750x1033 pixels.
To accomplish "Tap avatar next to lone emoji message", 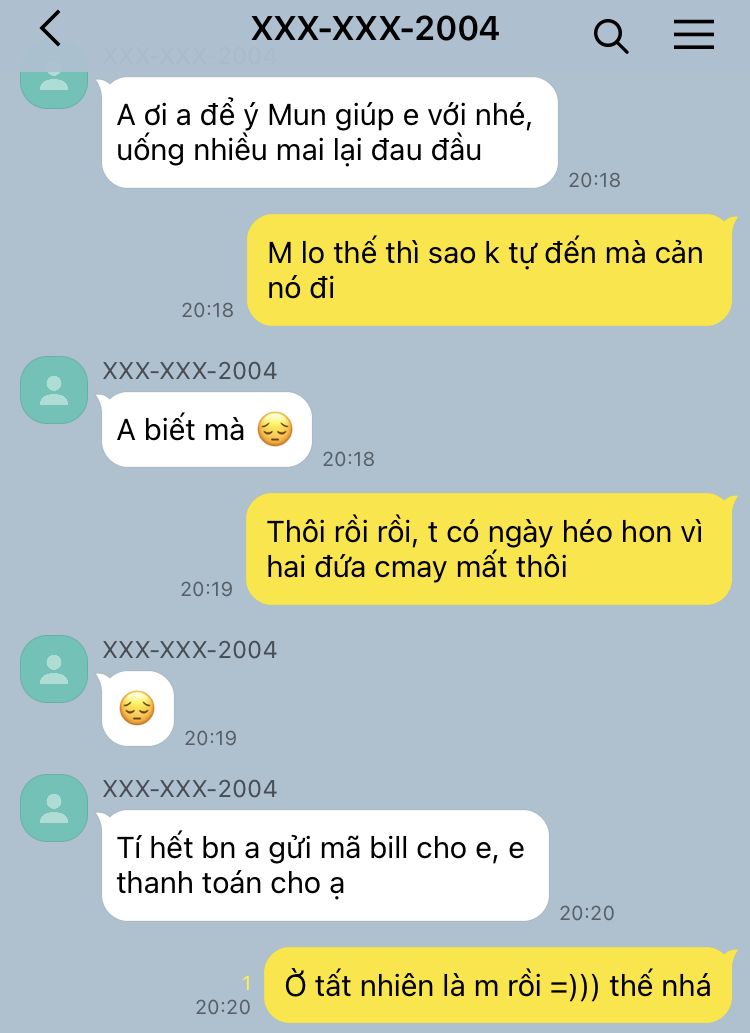I will click(x=54, y=669).
